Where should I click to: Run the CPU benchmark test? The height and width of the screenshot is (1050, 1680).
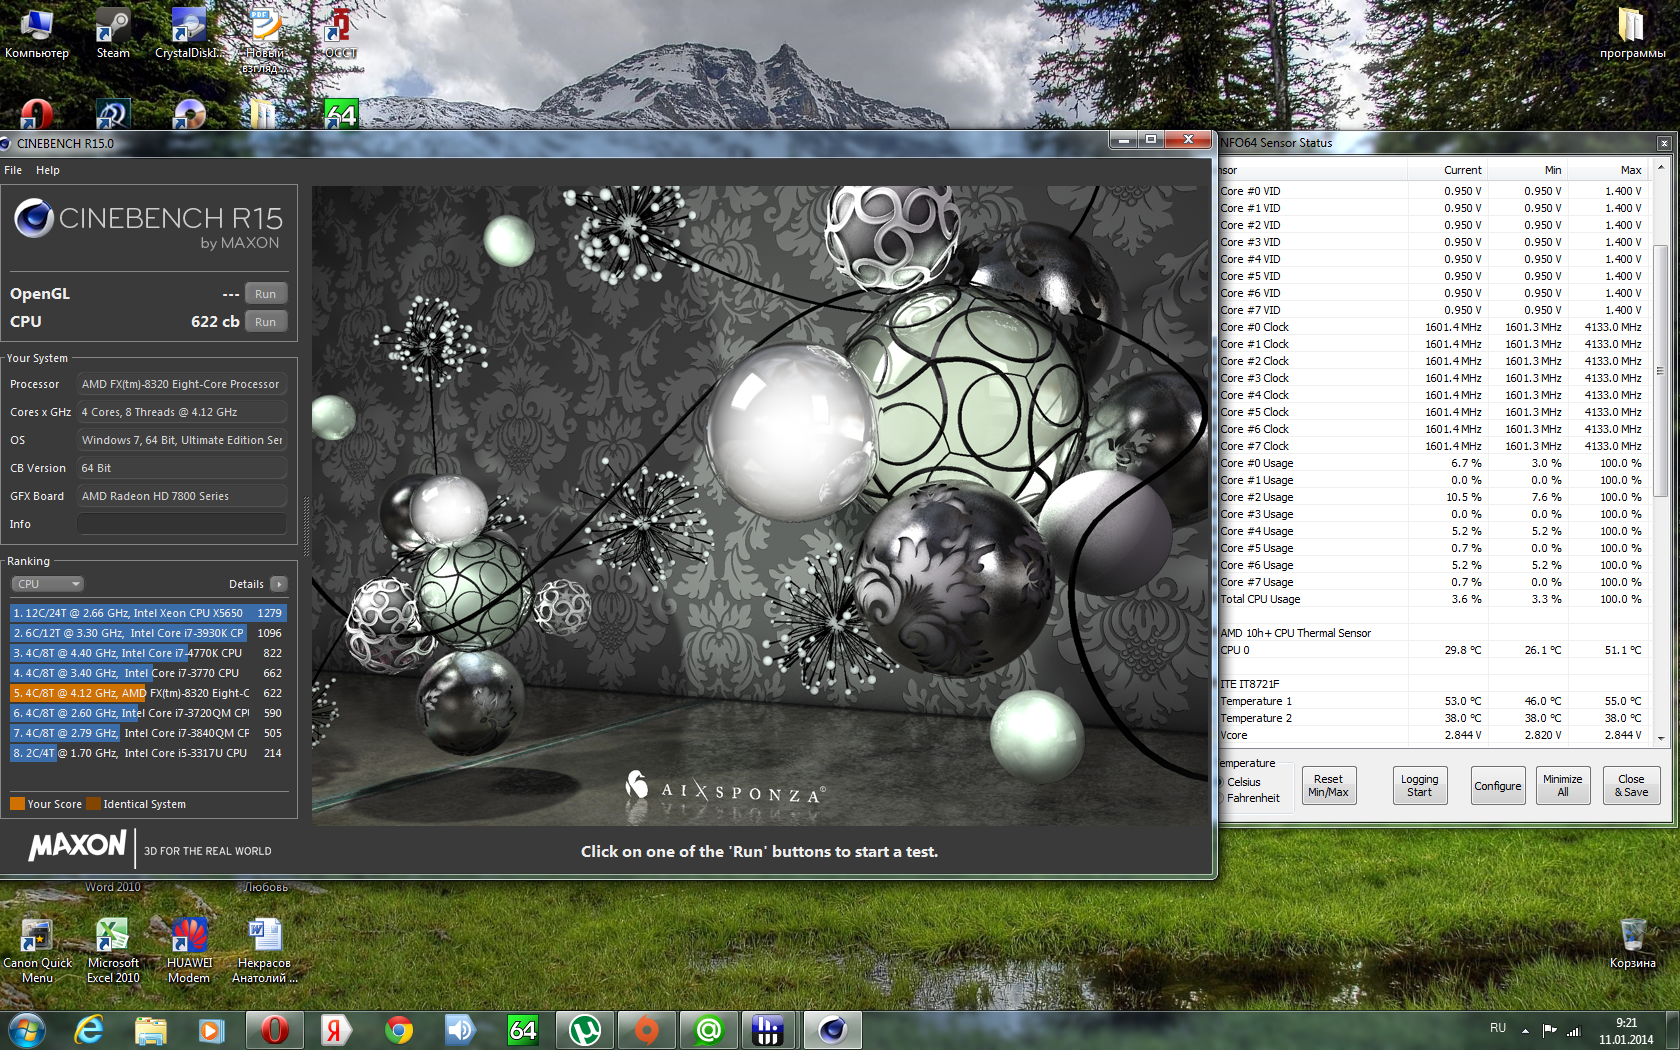pyautogui.click(x=265, y=322)
